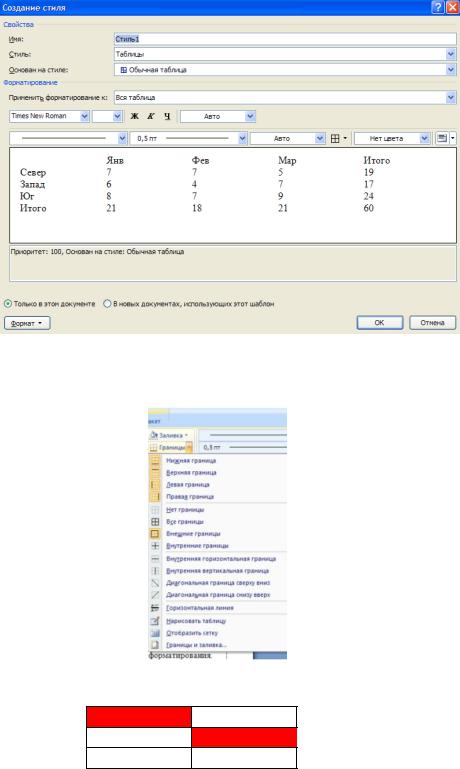Viewport: 460px width, 769px height.
Task: Open the Формат button menu
Action: (x=27, y=323)
